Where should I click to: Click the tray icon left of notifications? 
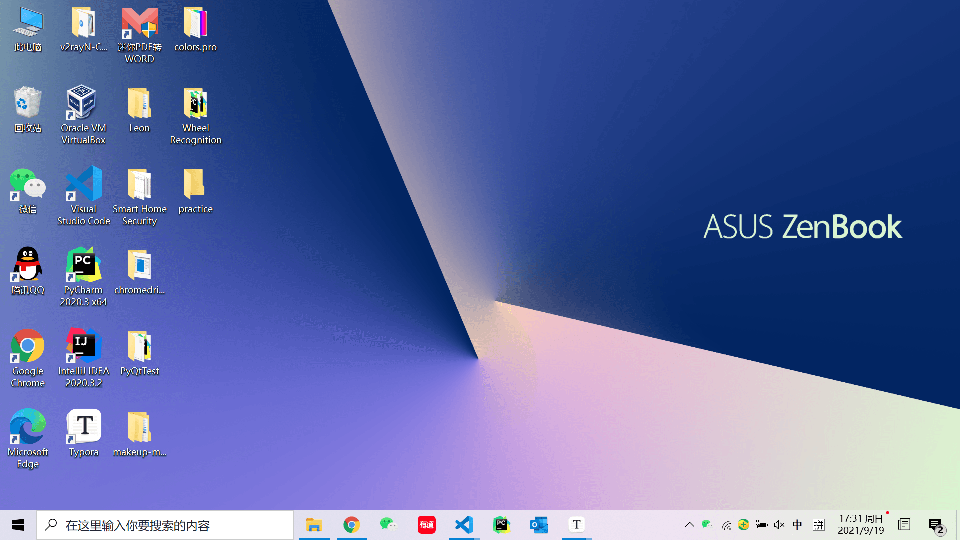tap(904, 525)
